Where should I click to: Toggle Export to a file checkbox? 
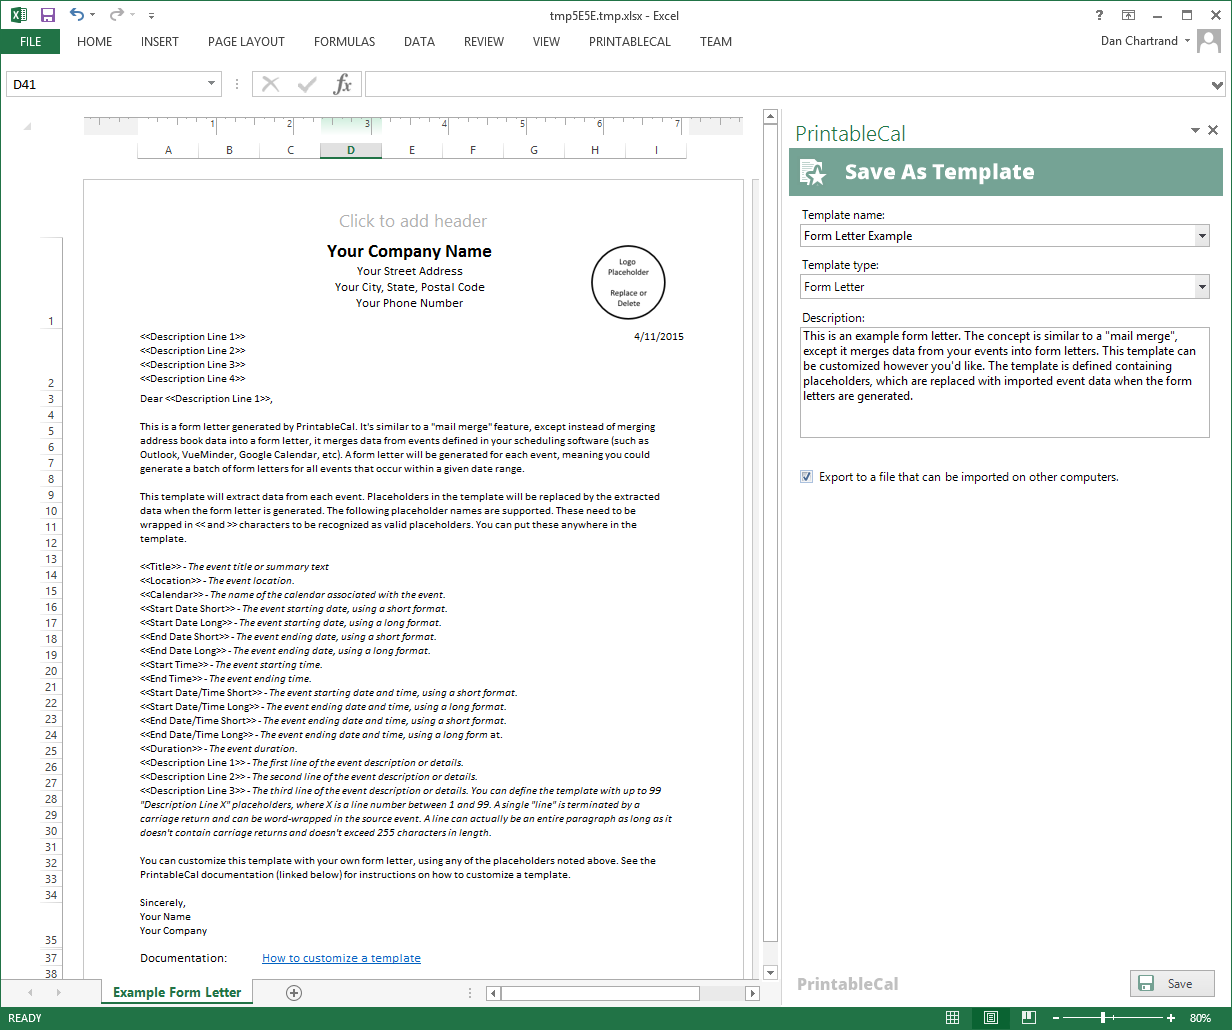pyautogui.click(x=806, y=477)
